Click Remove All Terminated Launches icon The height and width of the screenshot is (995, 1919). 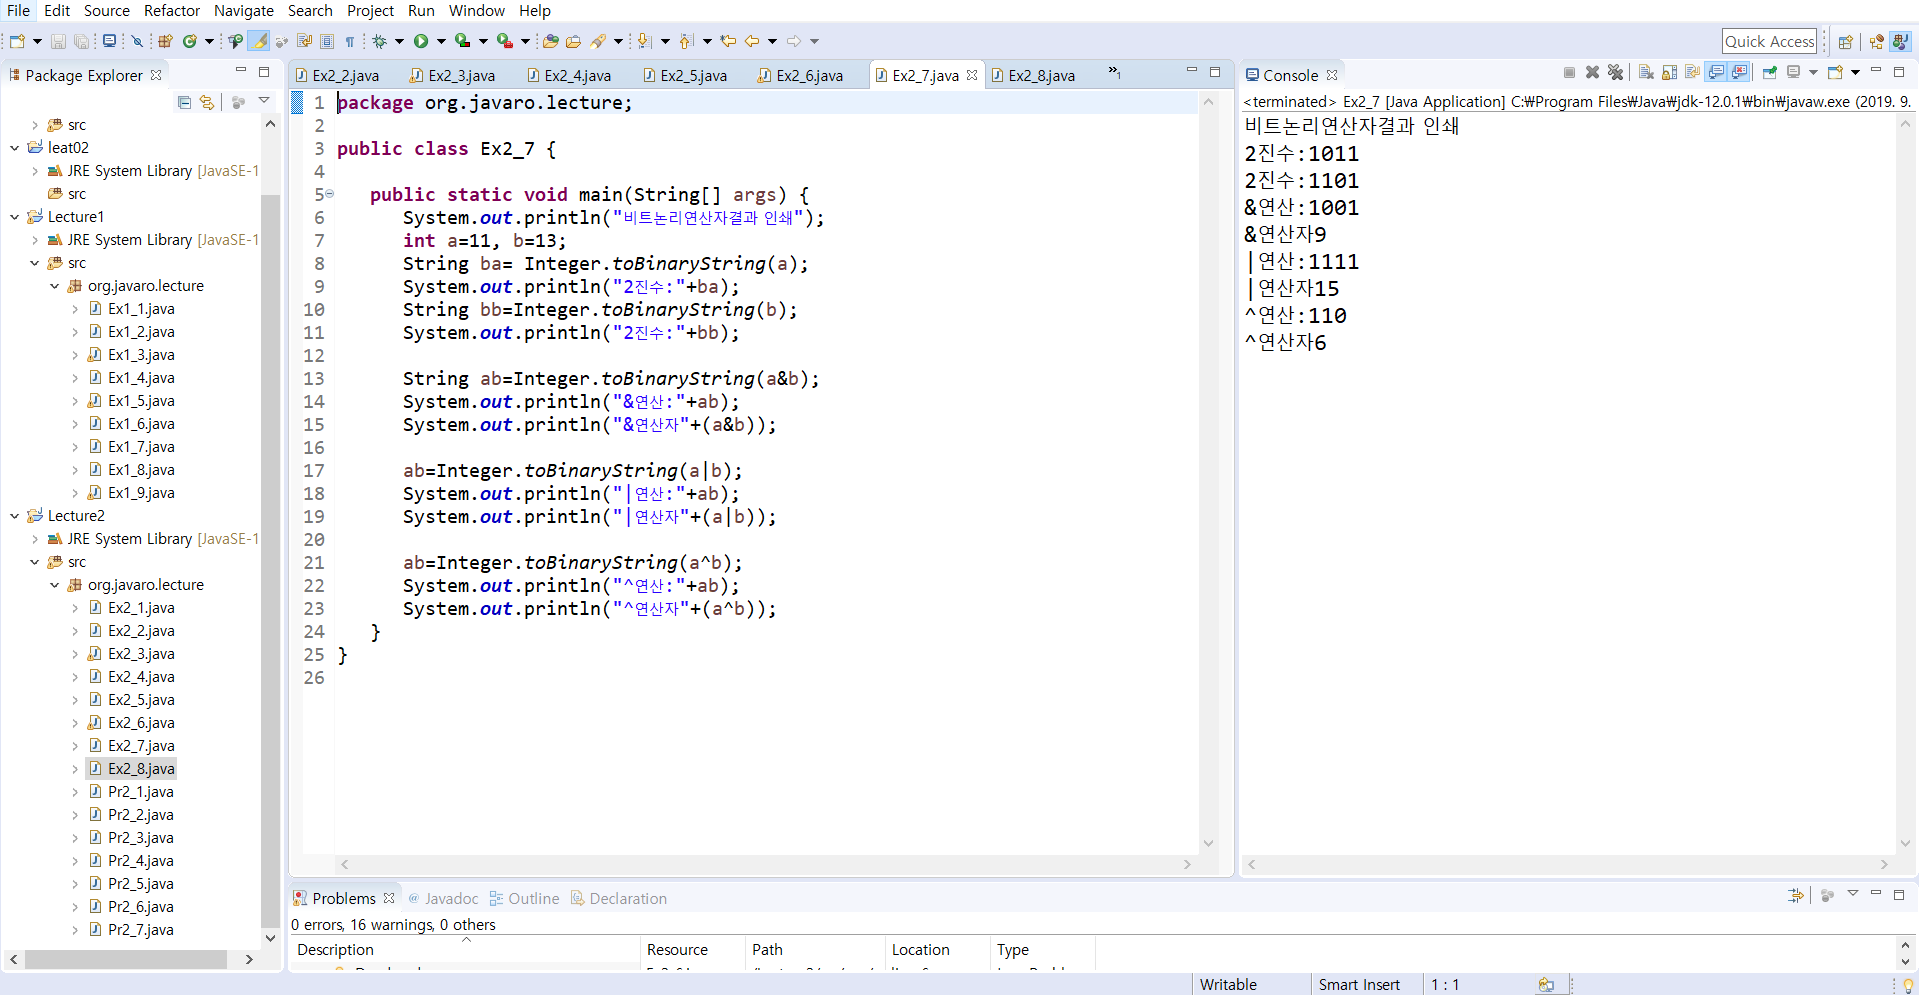pyautogui.click(x=1615, y=72)
